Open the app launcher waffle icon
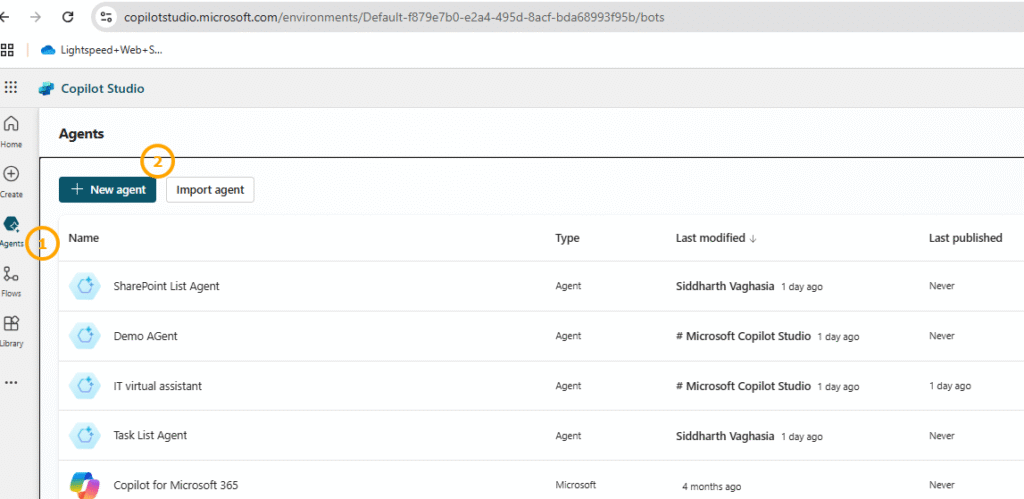The height and width of the screenshot is (499, 1024). [11, 88]
